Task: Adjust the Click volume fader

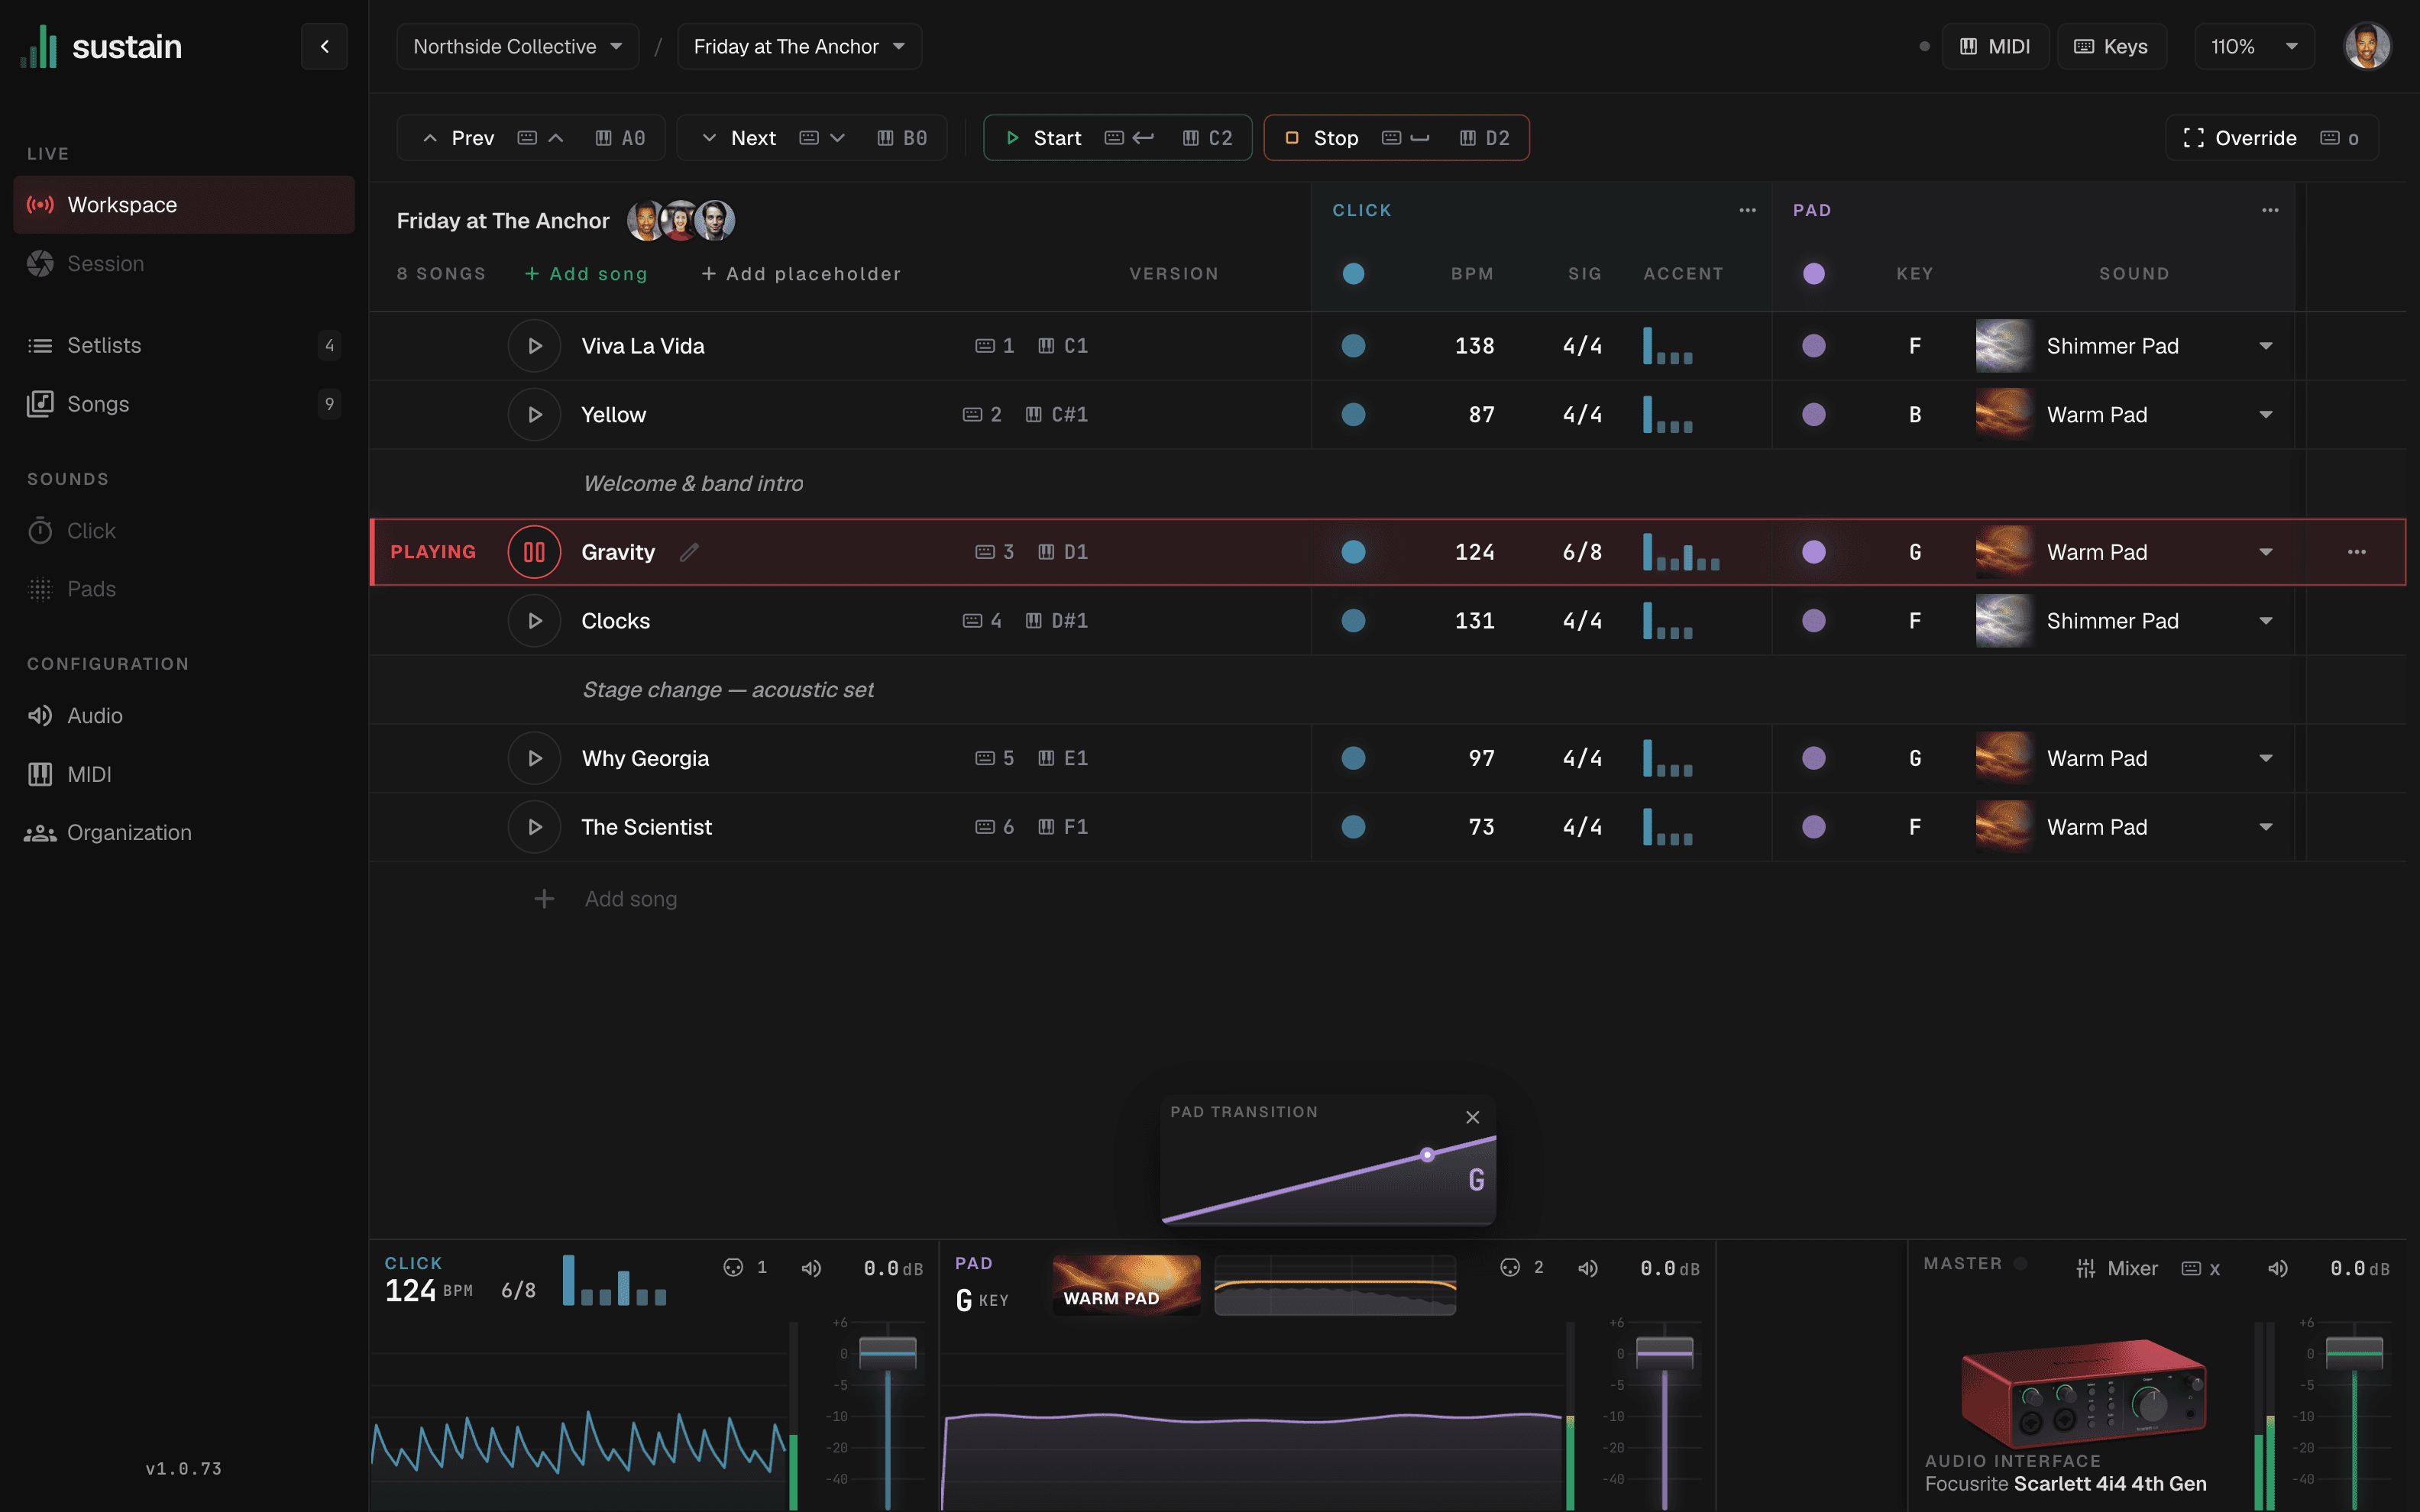Action: (x=887, y=1353)
